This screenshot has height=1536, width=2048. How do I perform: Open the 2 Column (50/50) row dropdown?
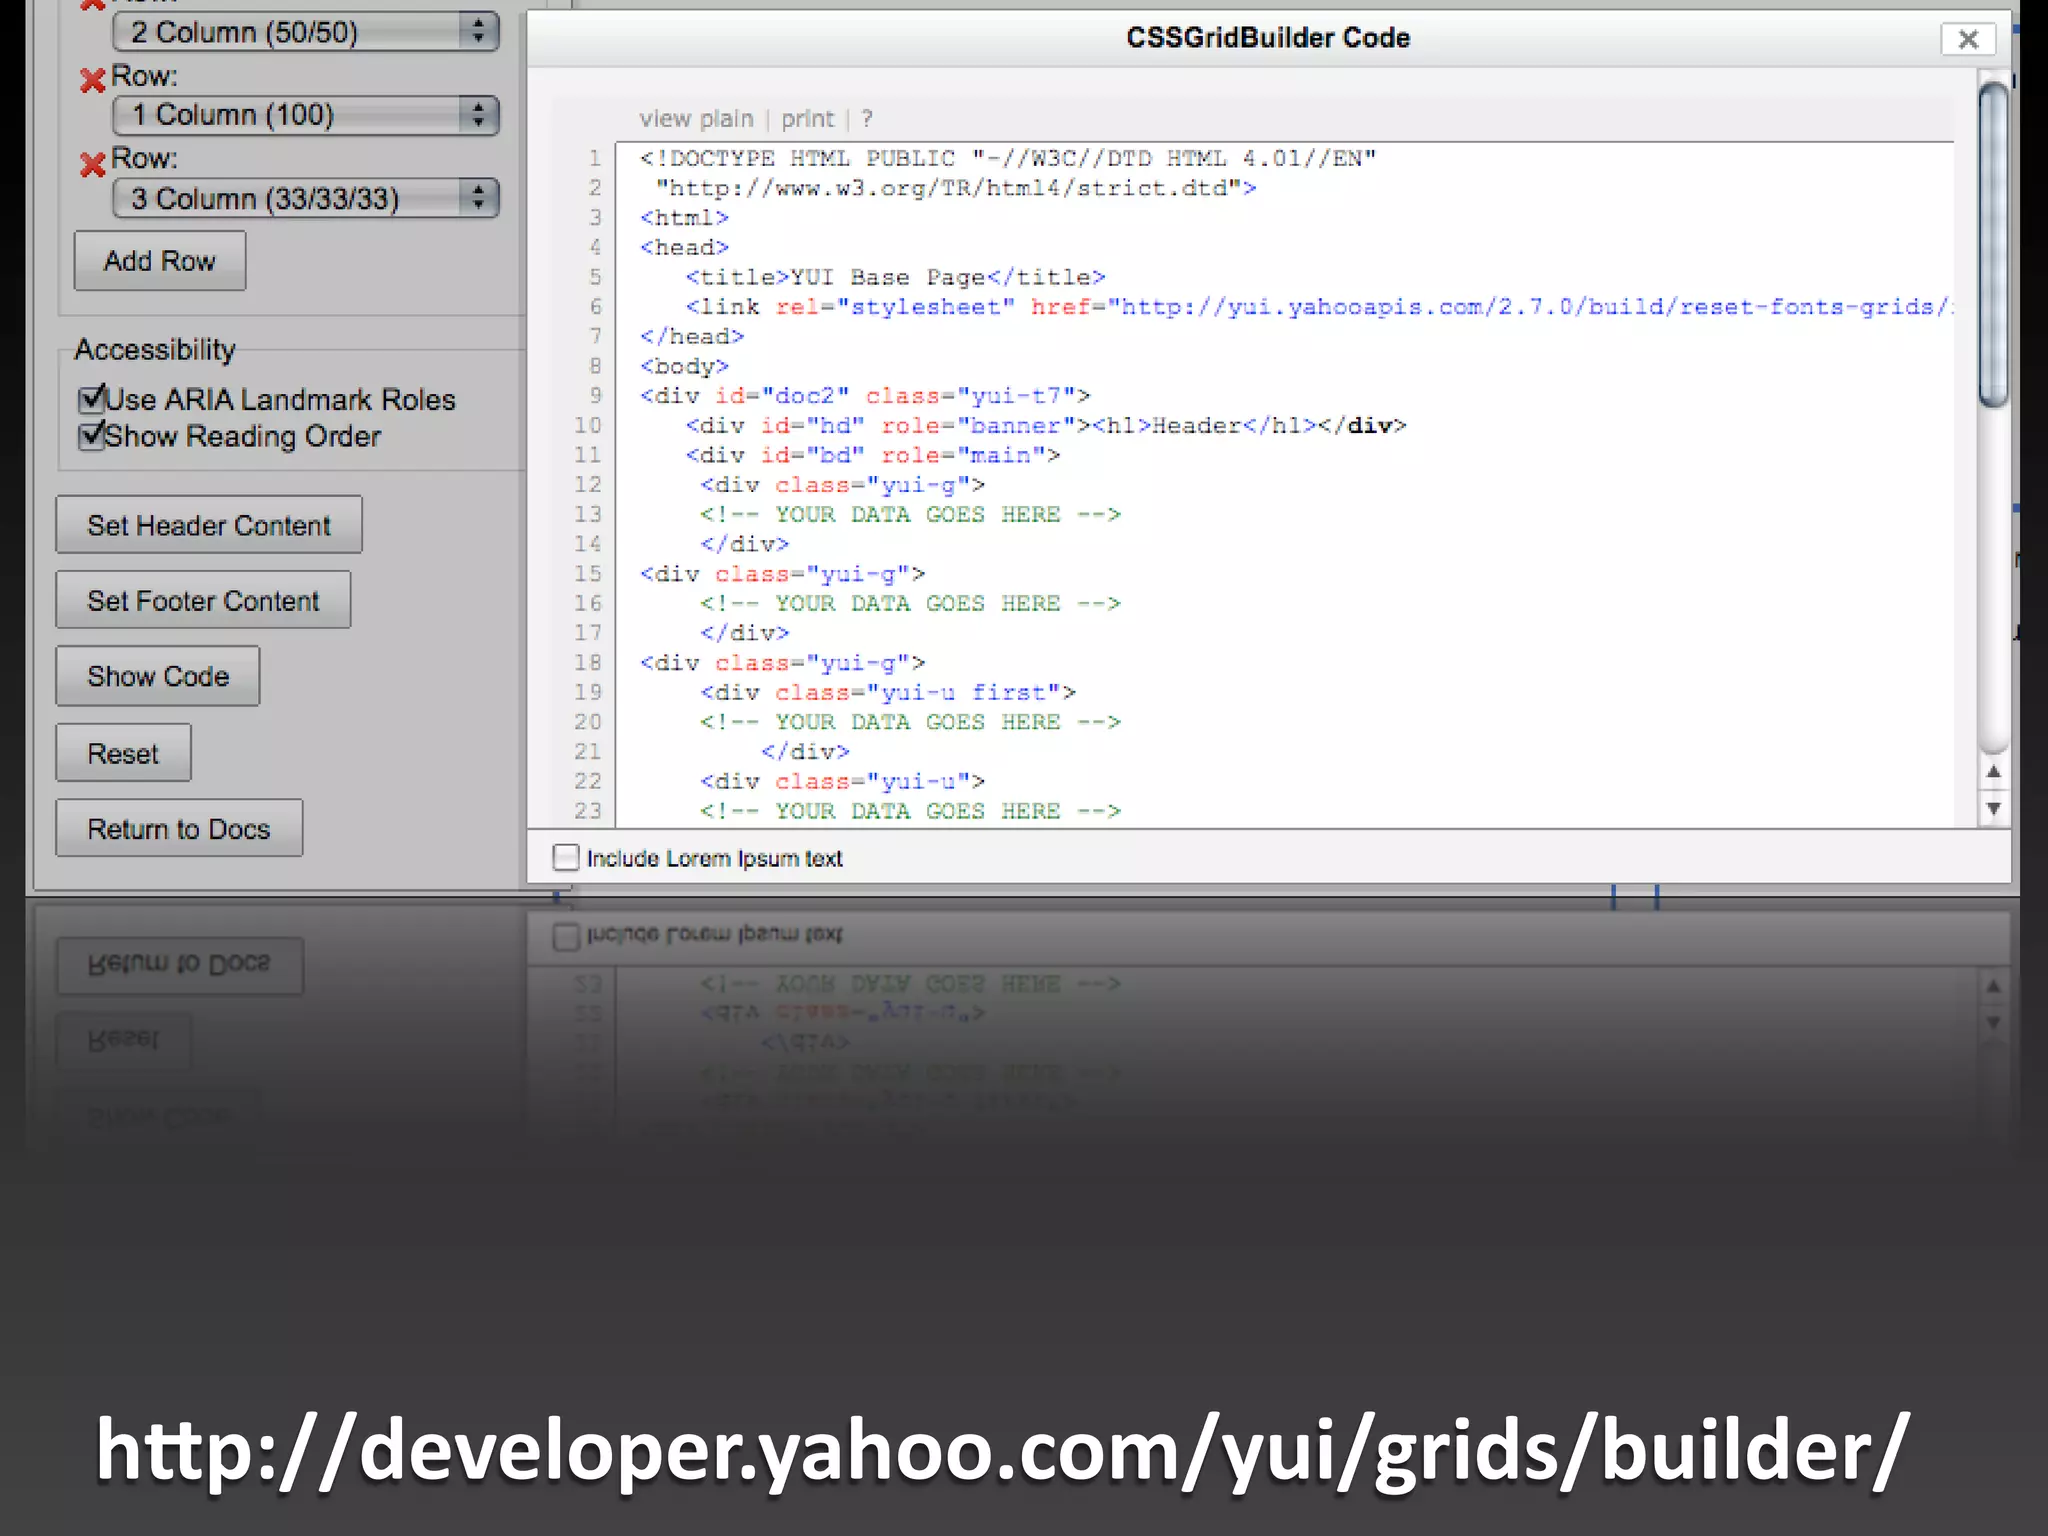(305, 32)
